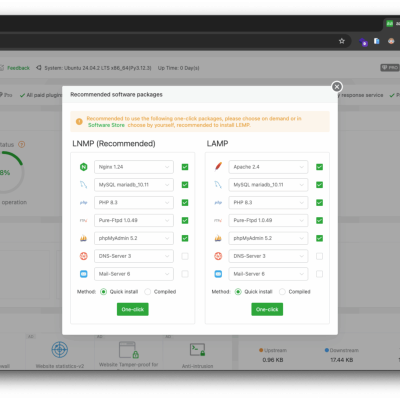Open LNMP MySQL mariadb_10.11 dropdown
Image resolution: width=400 pixels, height=400 pixels.
pyautogui.click(x=134, y=185)
